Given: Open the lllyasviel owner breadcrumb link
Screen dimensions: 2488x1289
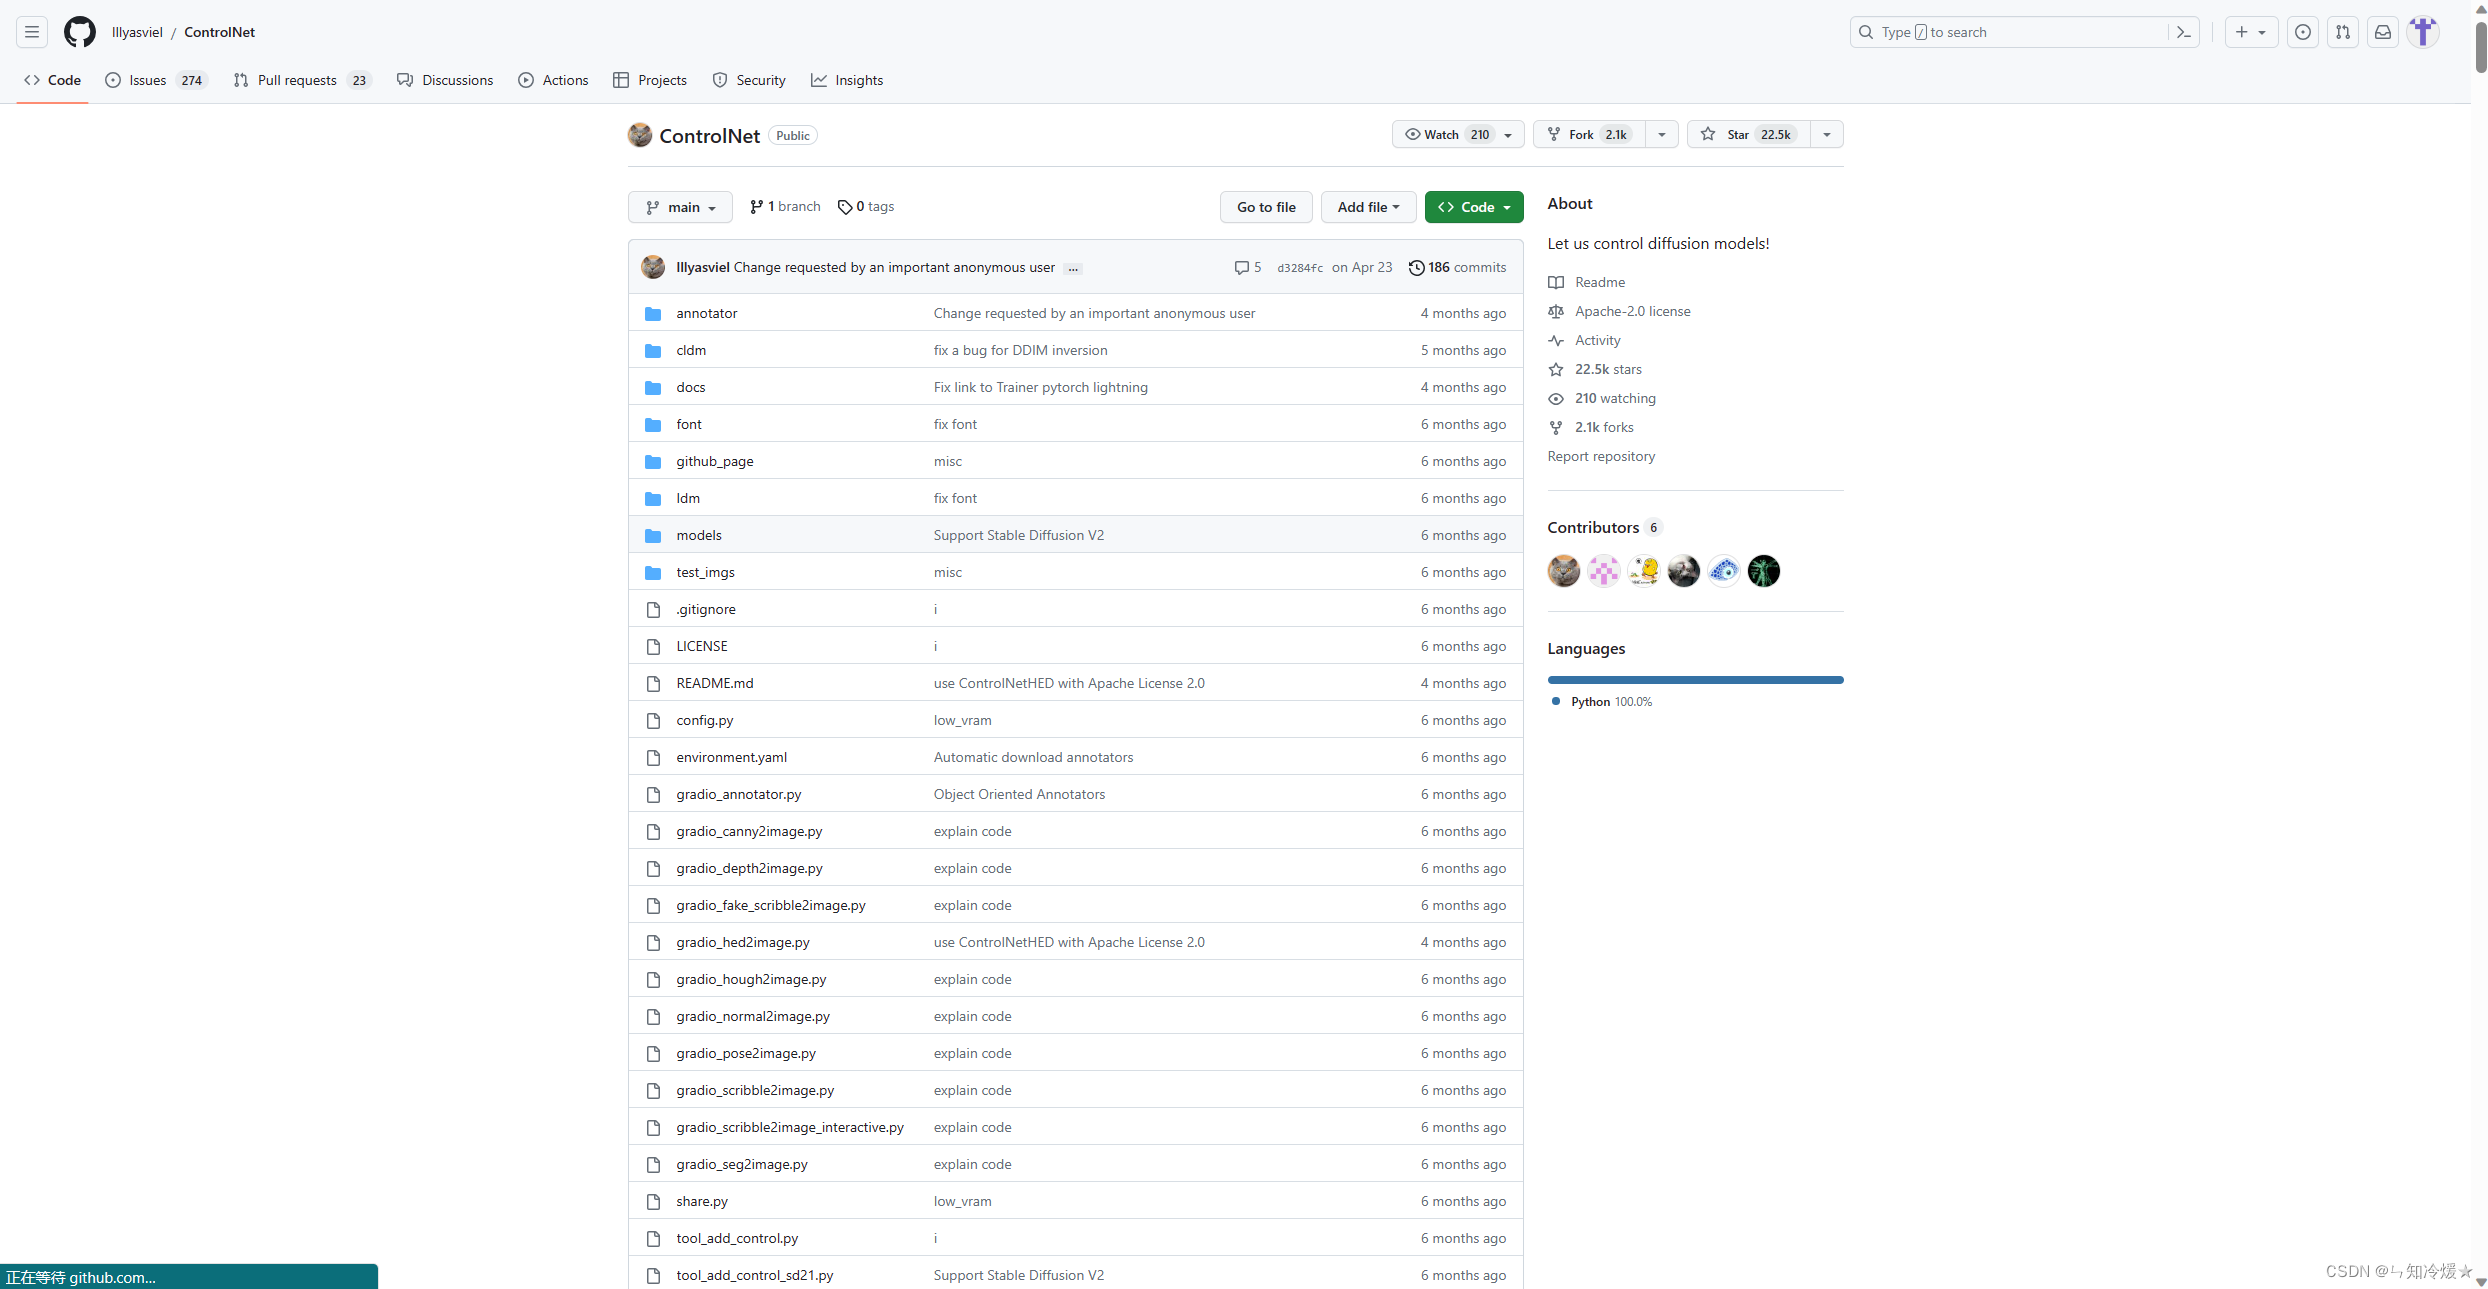Looking at the screenshot, I should (x=137, y=32).
